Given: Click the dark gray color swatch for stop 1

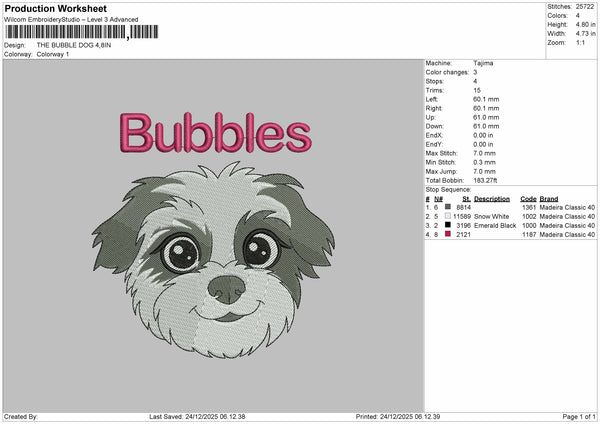Looking at the screenshot, I should [x=448, y=207].
